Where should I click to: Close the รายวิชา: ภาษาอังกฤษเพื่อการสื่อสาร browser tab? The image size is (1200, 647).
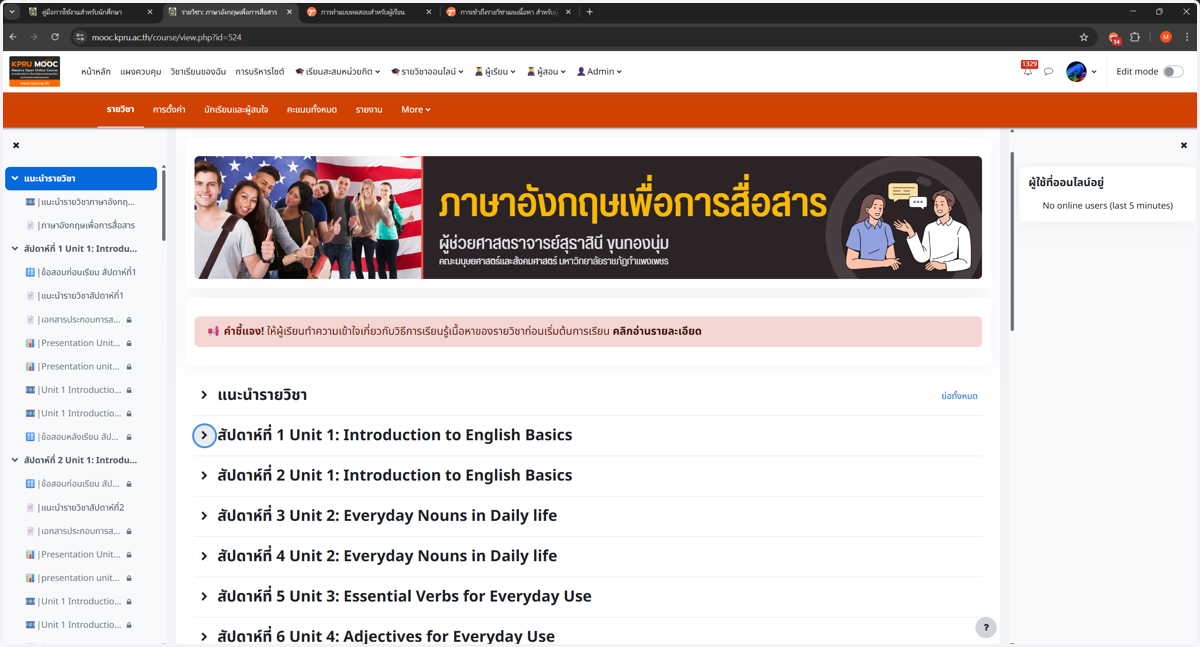point(289,12)
